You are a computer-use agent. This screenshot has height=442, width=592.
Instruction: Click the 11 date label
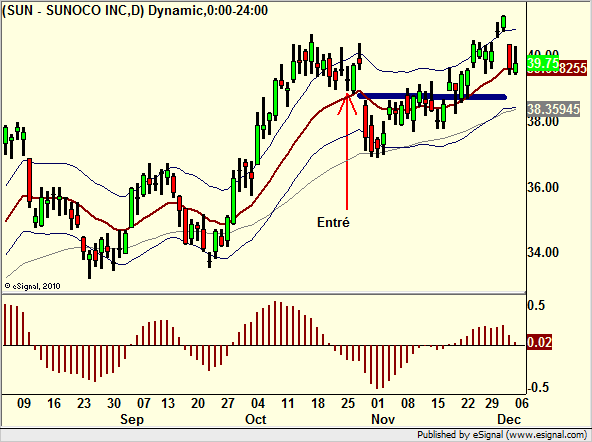288,403
